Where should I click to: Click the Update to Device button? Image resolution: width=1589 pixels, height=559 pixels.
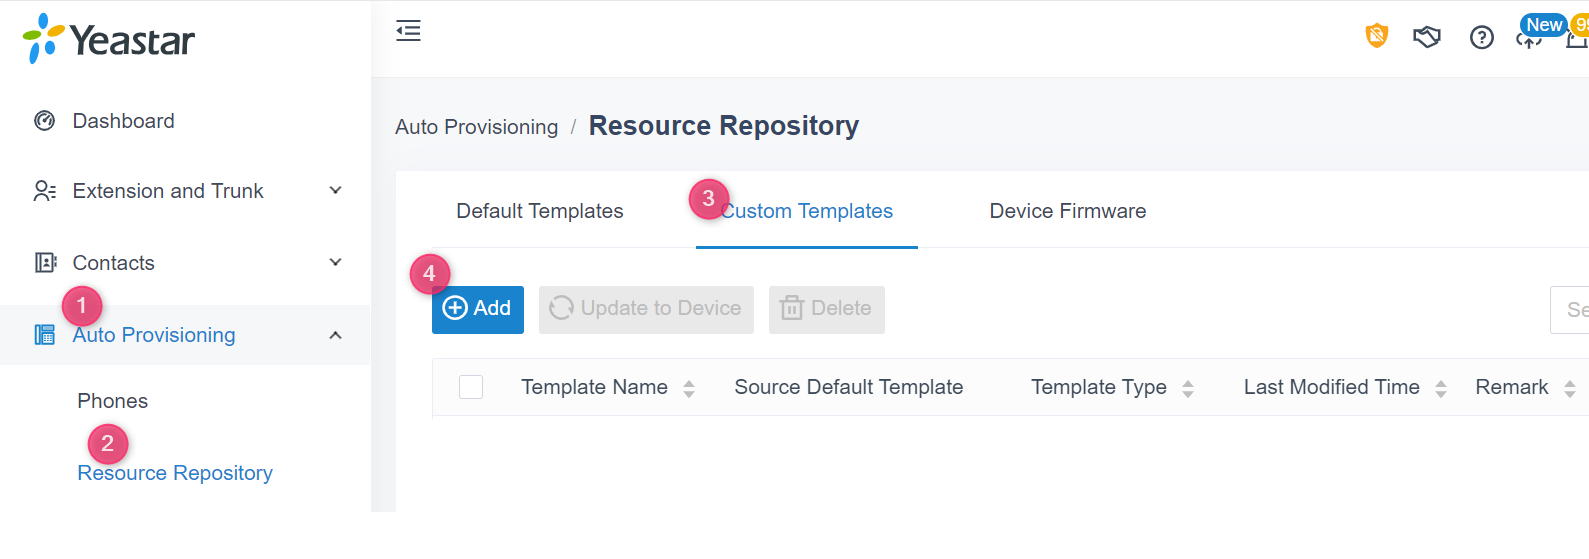pos(646,308)
